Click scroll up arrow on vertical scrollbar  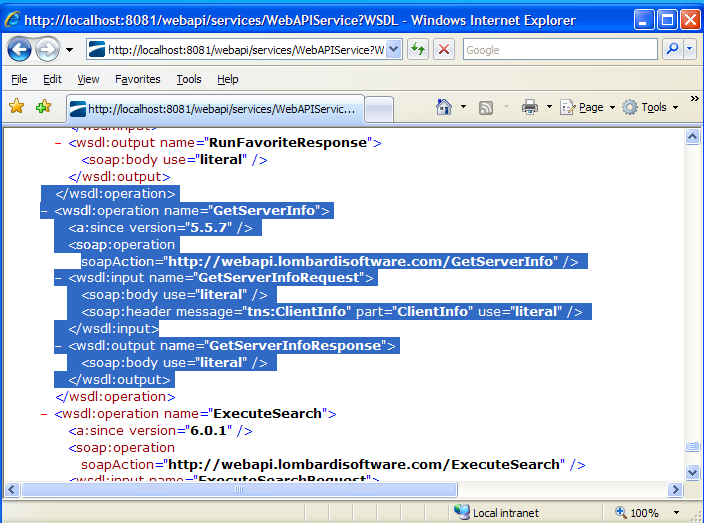(692, 136)
